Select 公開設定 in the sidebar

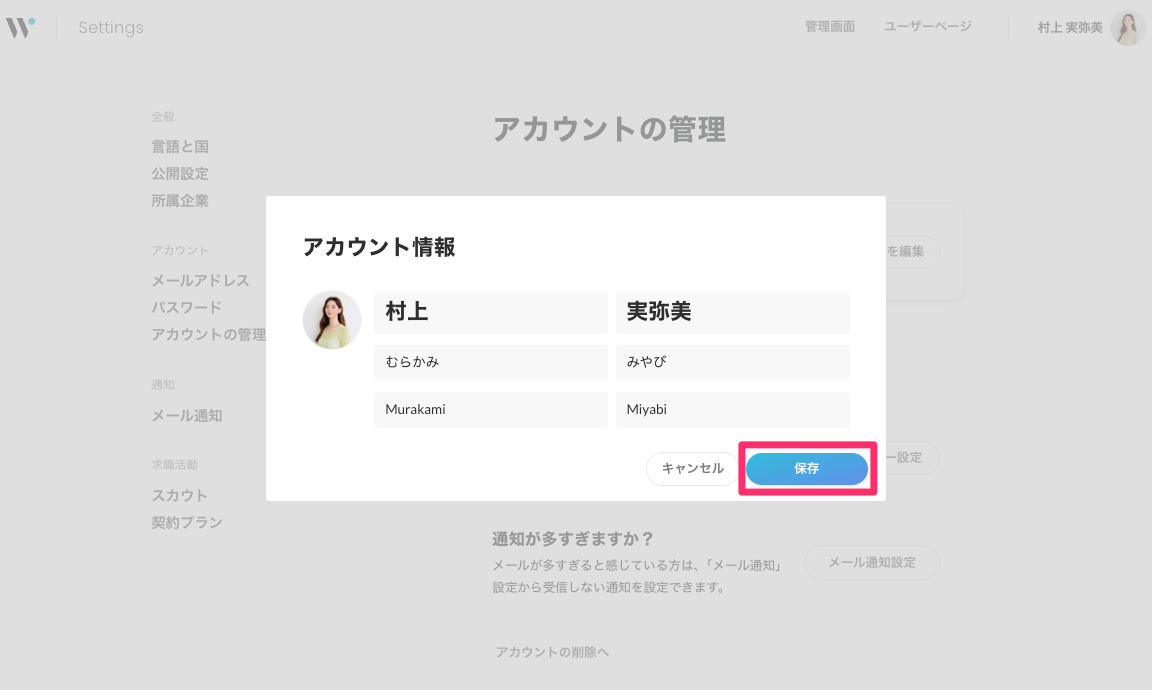180,174
